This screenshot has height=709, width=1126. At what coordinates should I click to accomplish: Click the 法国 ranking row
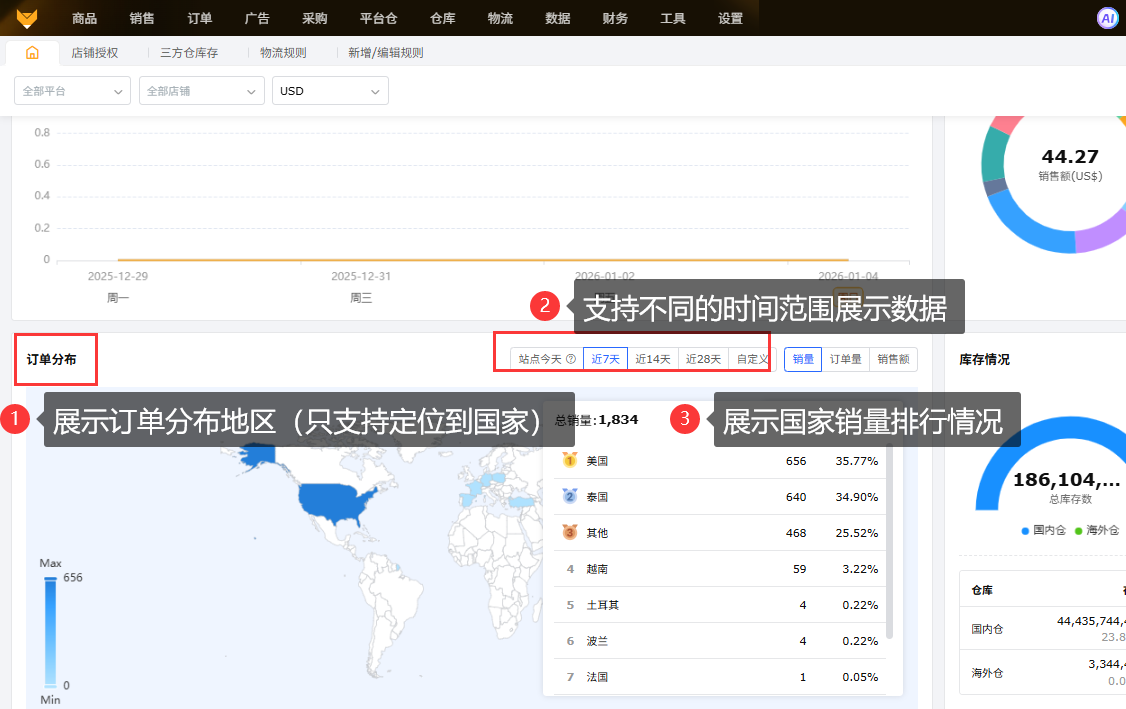[720, 676]
